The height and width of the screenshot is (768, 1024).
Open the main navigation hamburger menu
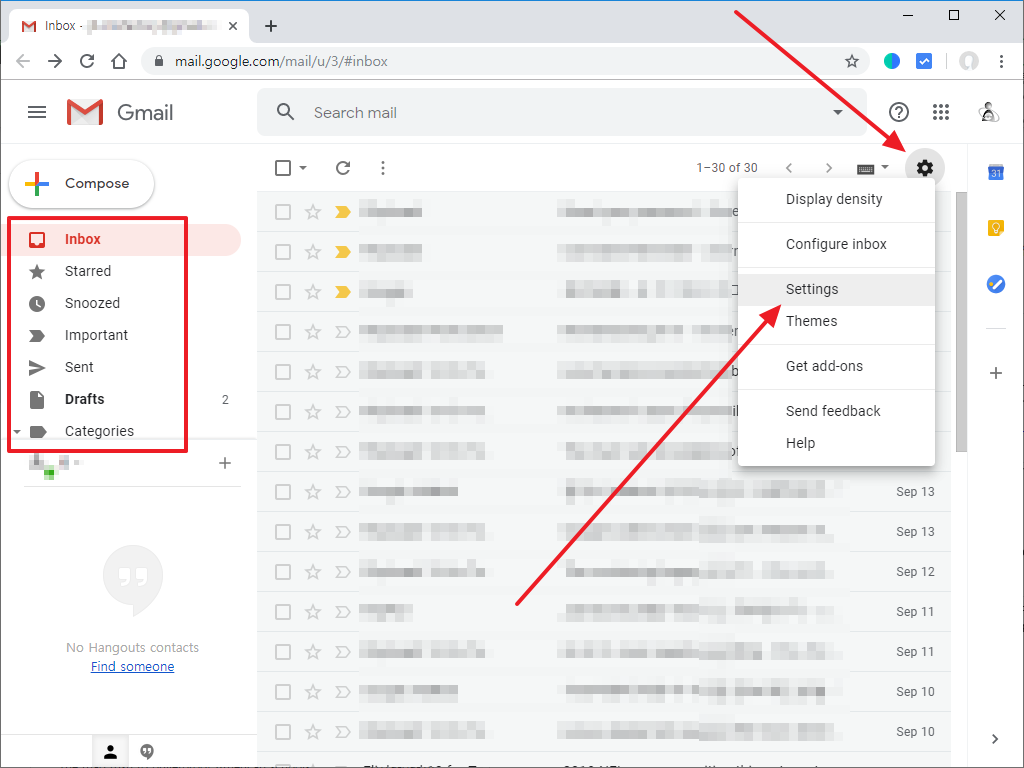point(37,112)
